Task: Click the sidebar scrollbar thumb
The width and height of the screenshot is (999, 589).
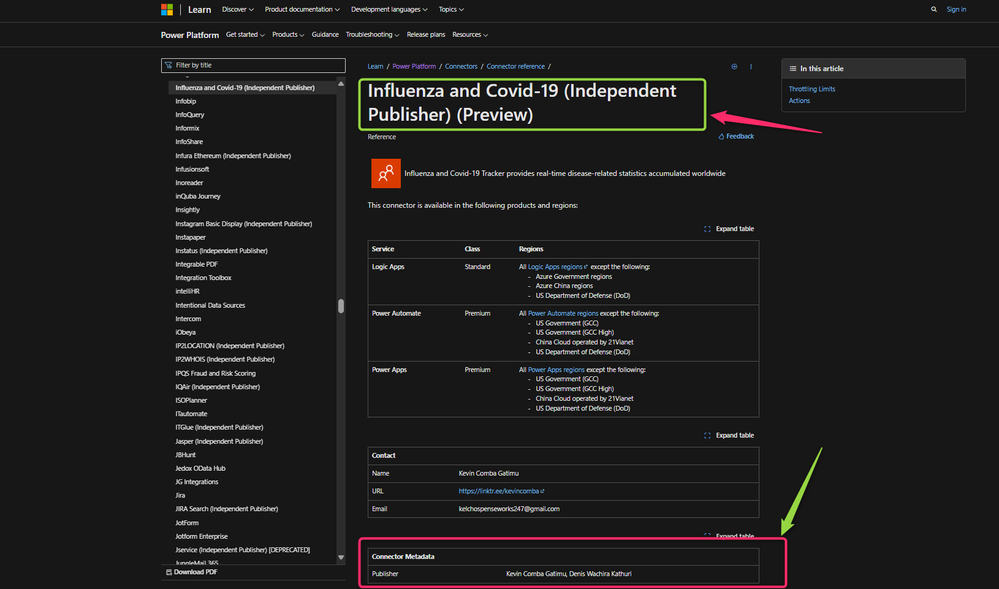Action: coord(341,306)
